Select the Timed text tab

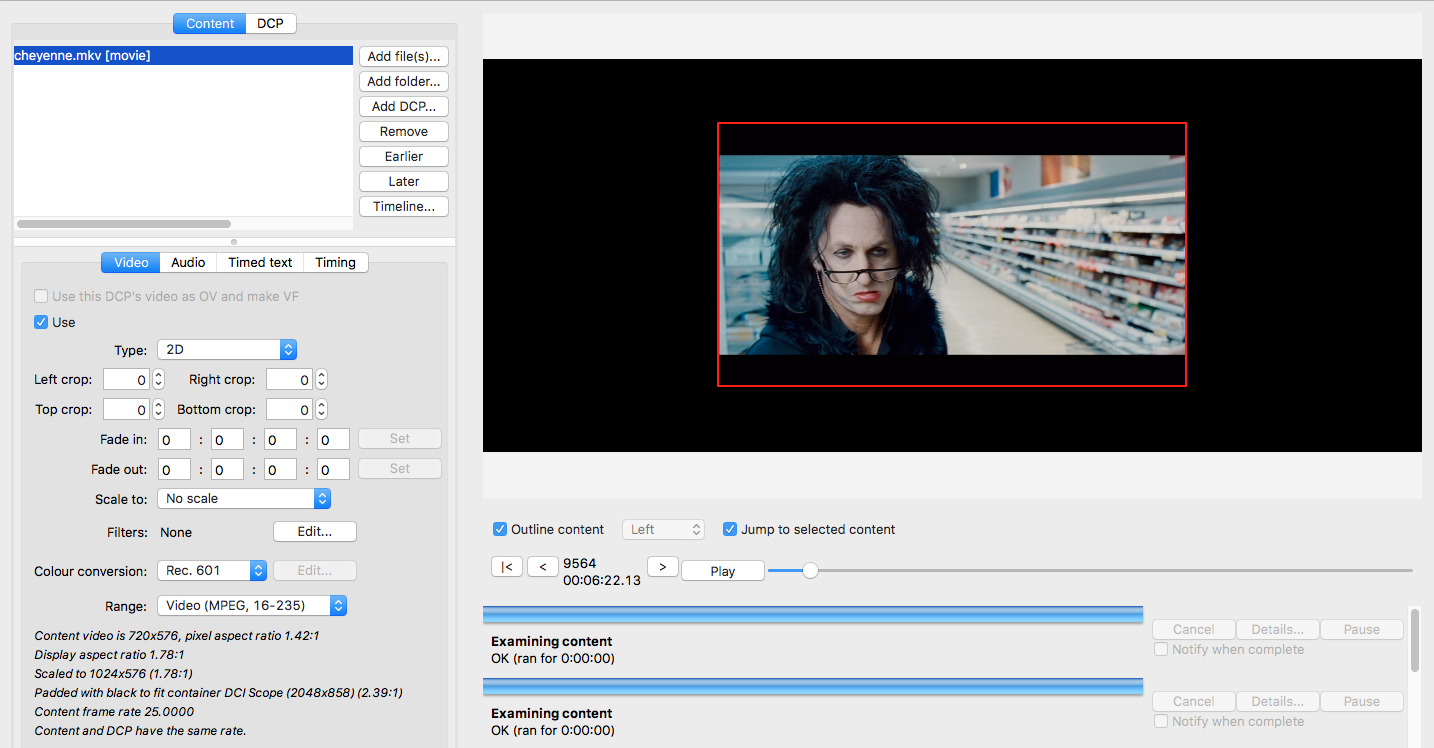coord(260,262)
